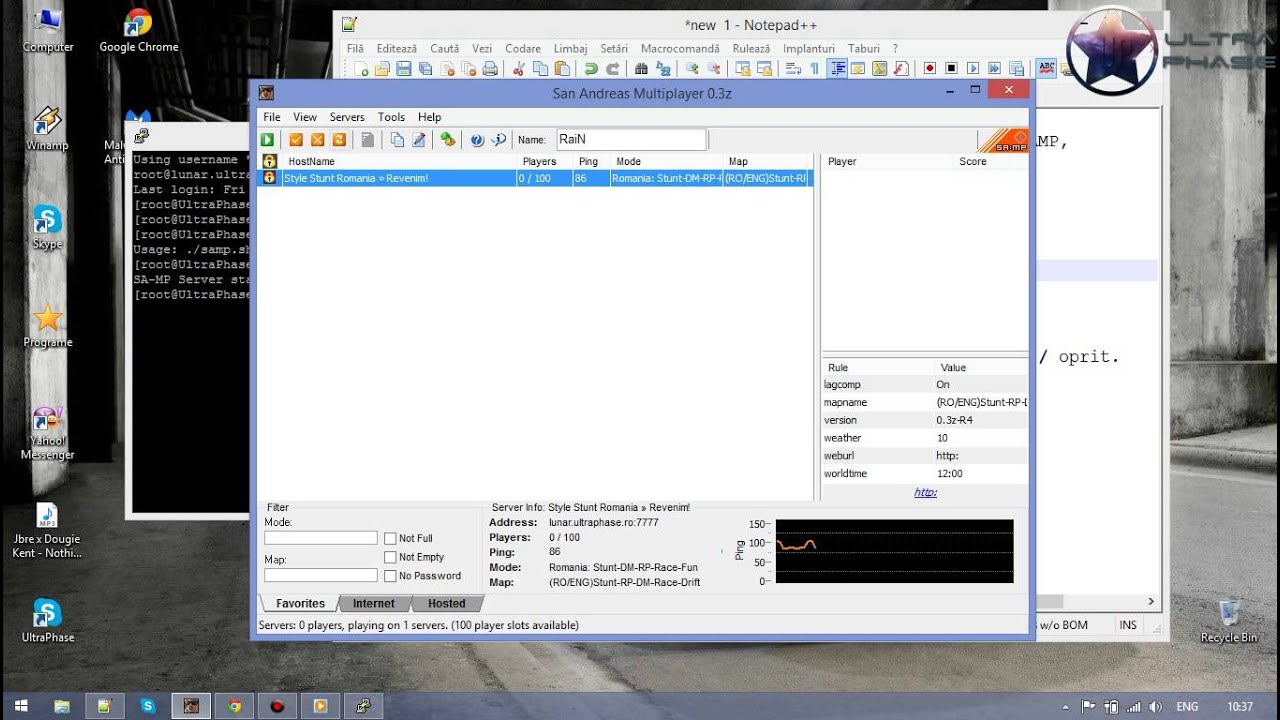Open Notepad++ Setări menu

click(x=614, y=48)
